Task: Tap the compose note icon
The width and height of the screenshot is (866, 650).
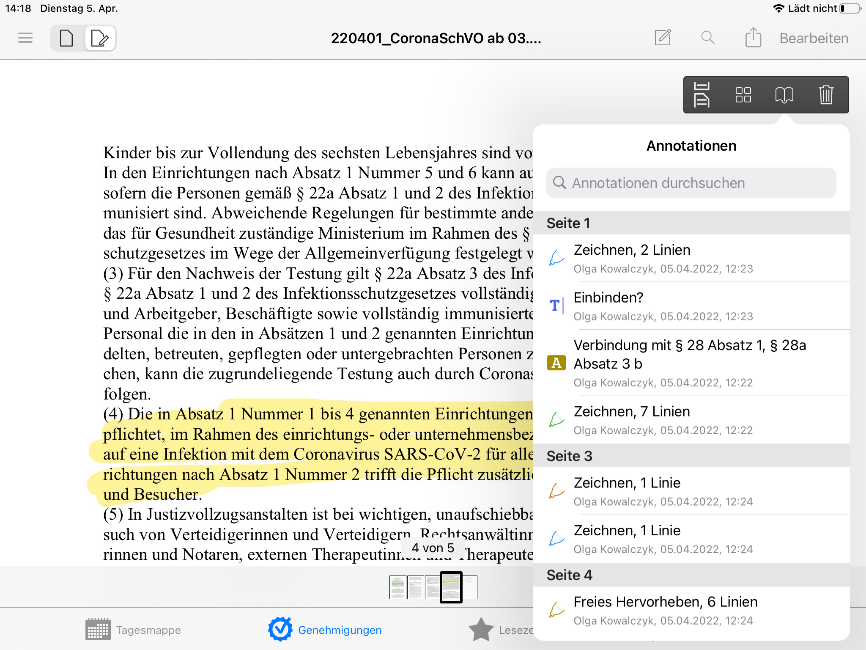Action: pyautogui.click(x=662, y=38)
